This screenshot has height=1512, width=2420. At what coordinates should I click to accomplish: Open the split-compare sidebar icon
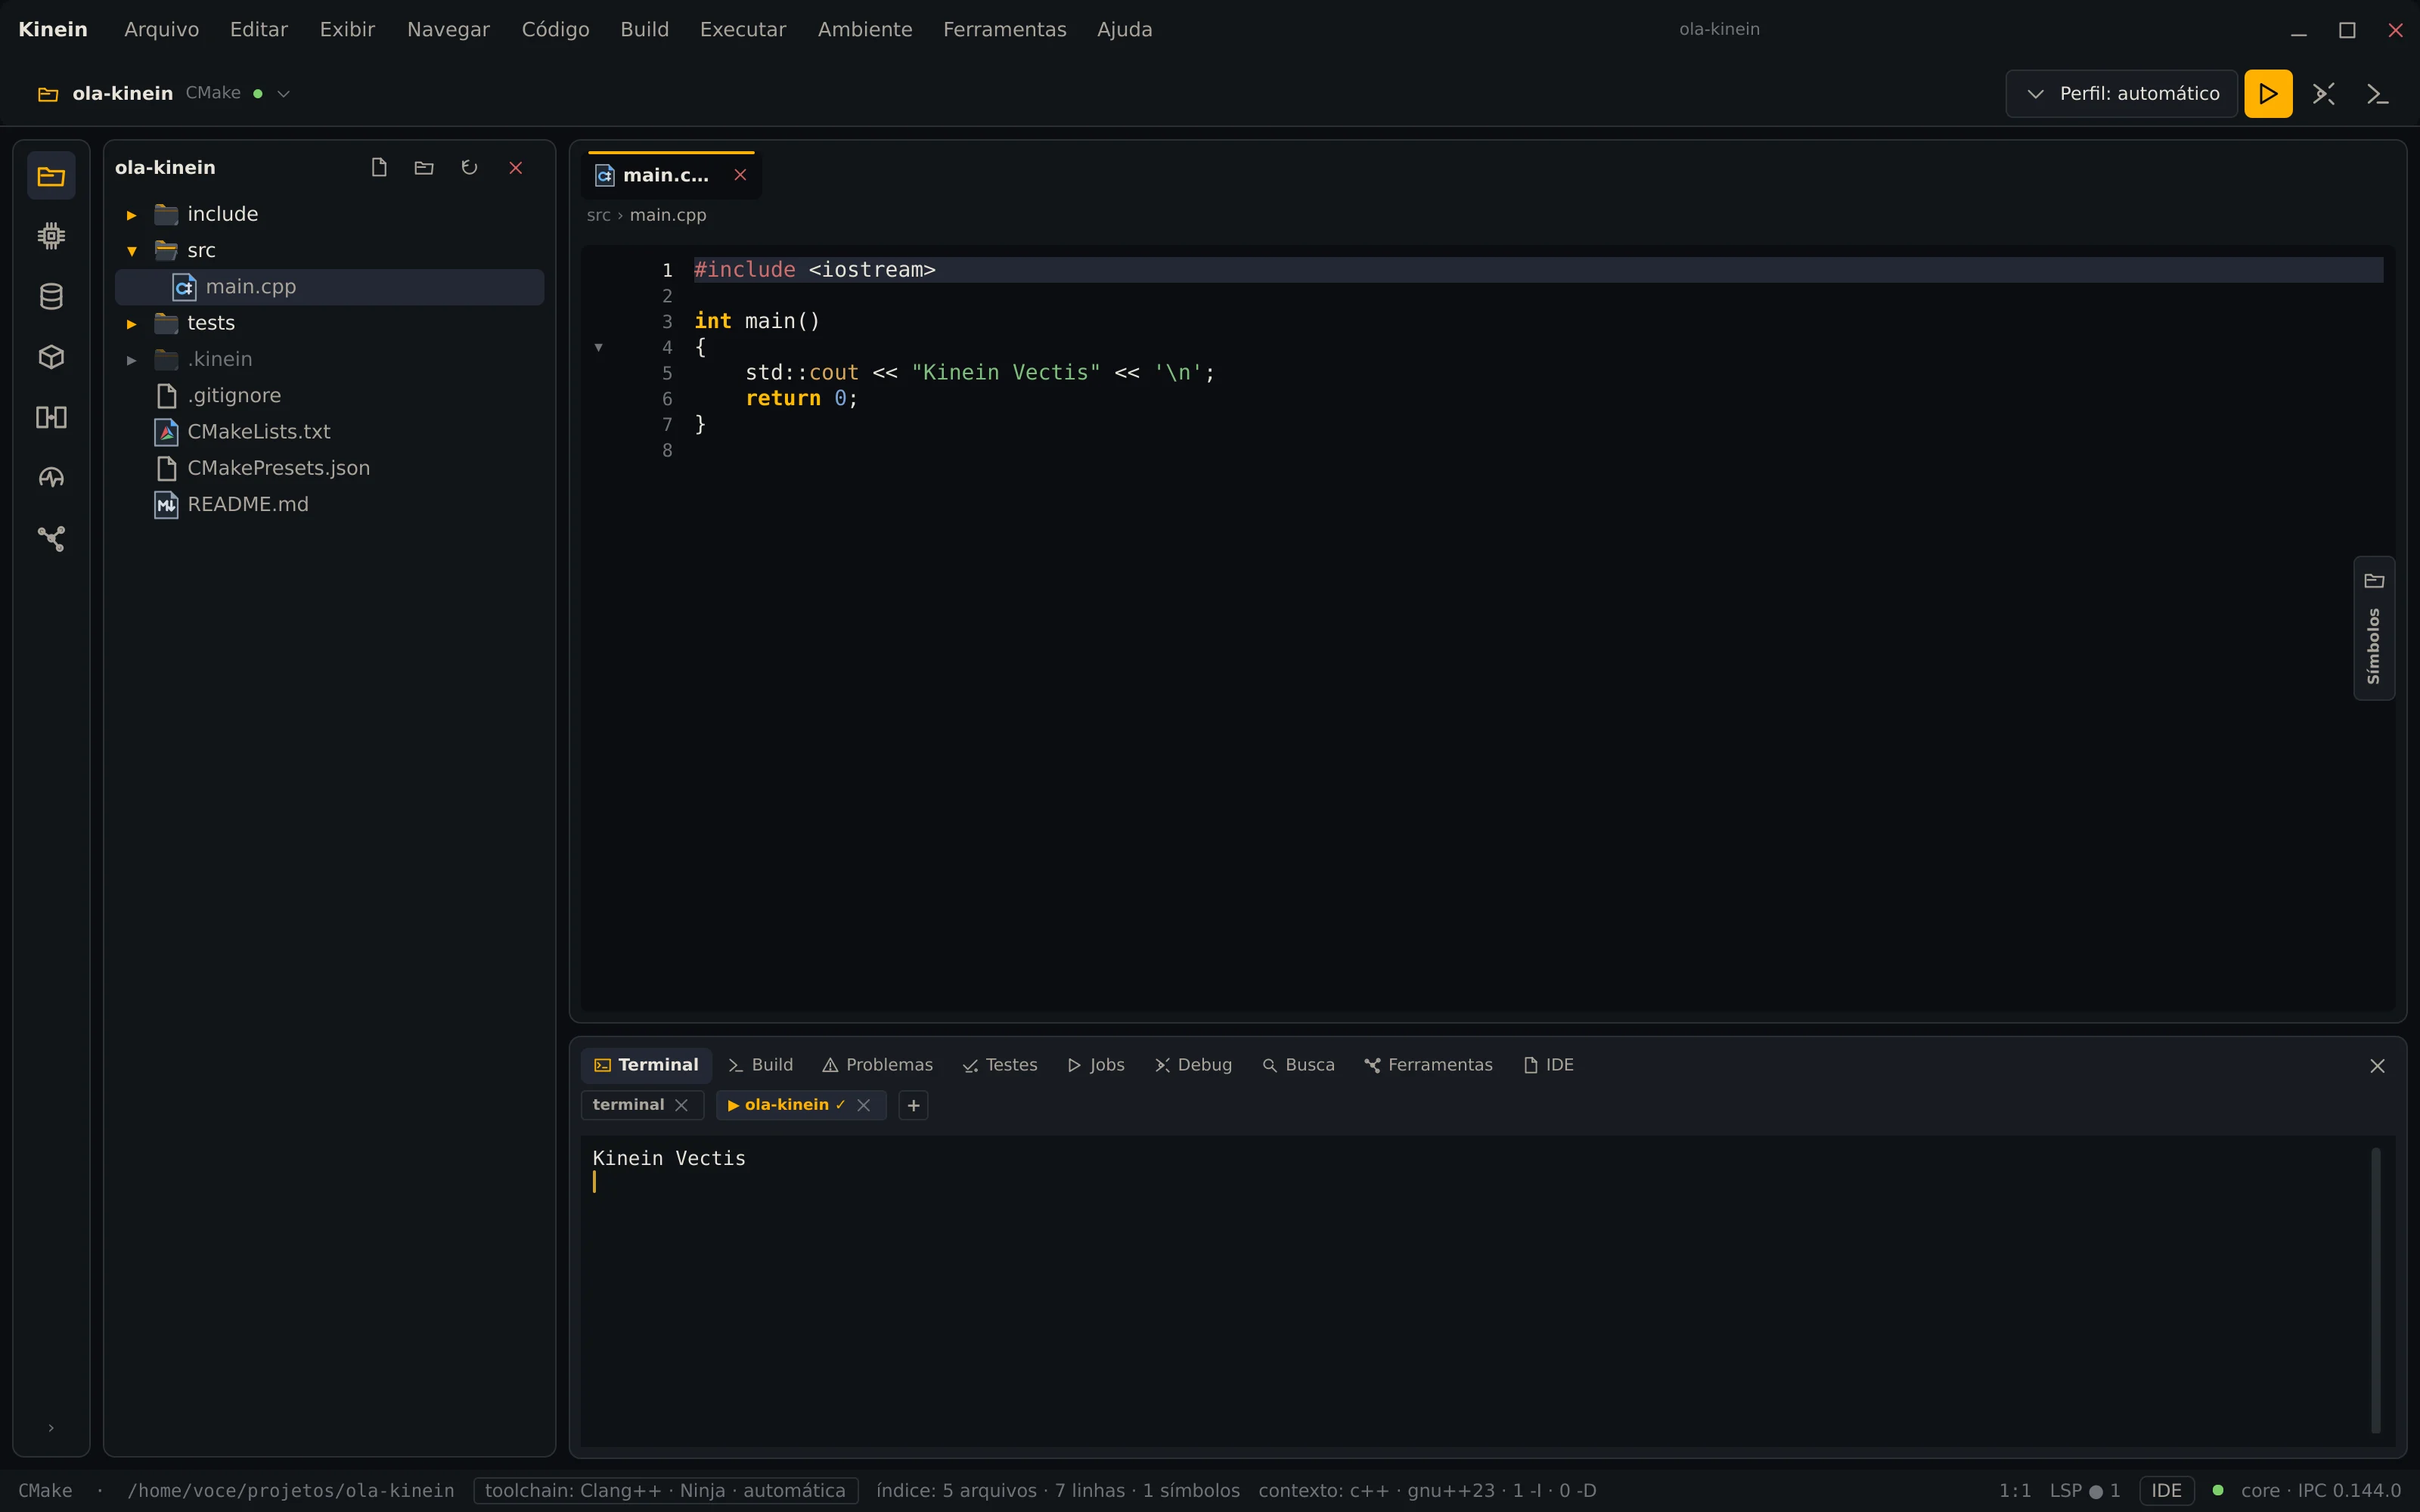tap(51, 417)
